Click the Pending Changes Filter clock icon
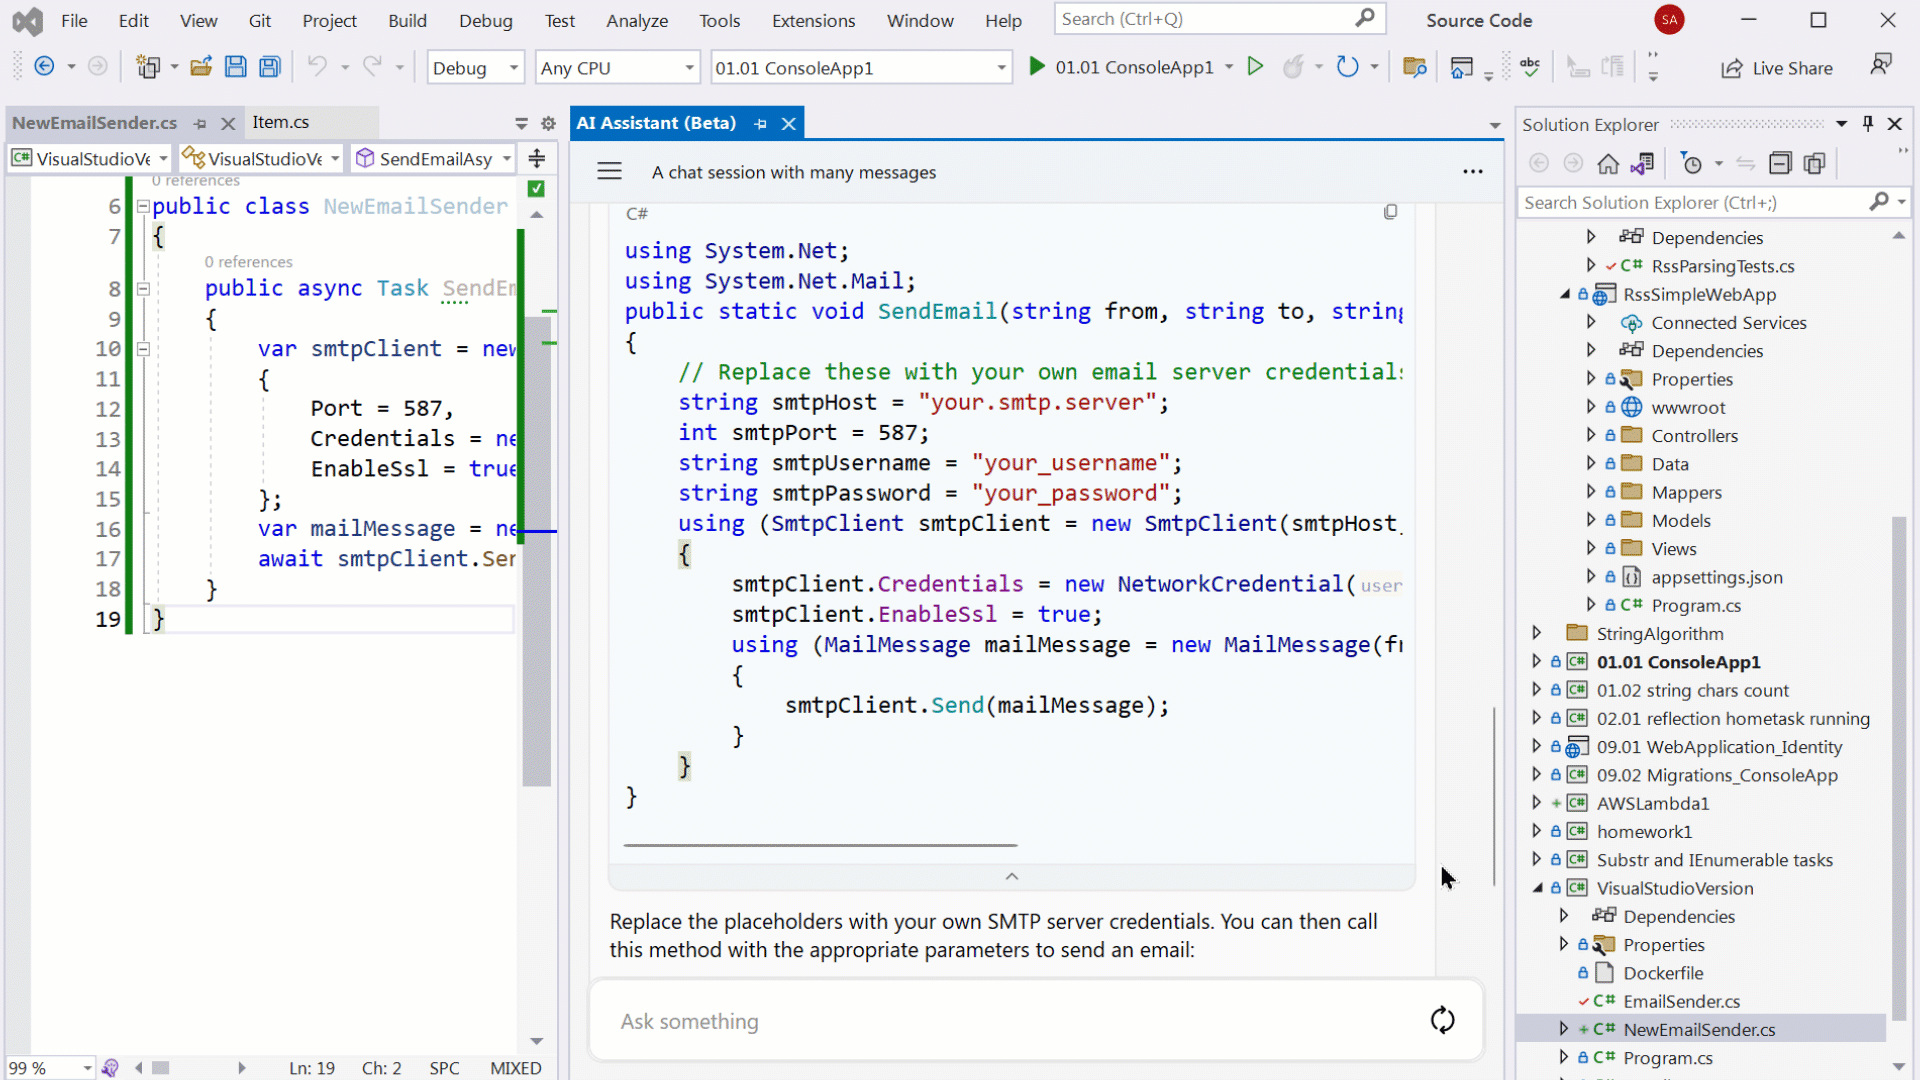The image size is (1920, 1080). tap(1692, 163)
